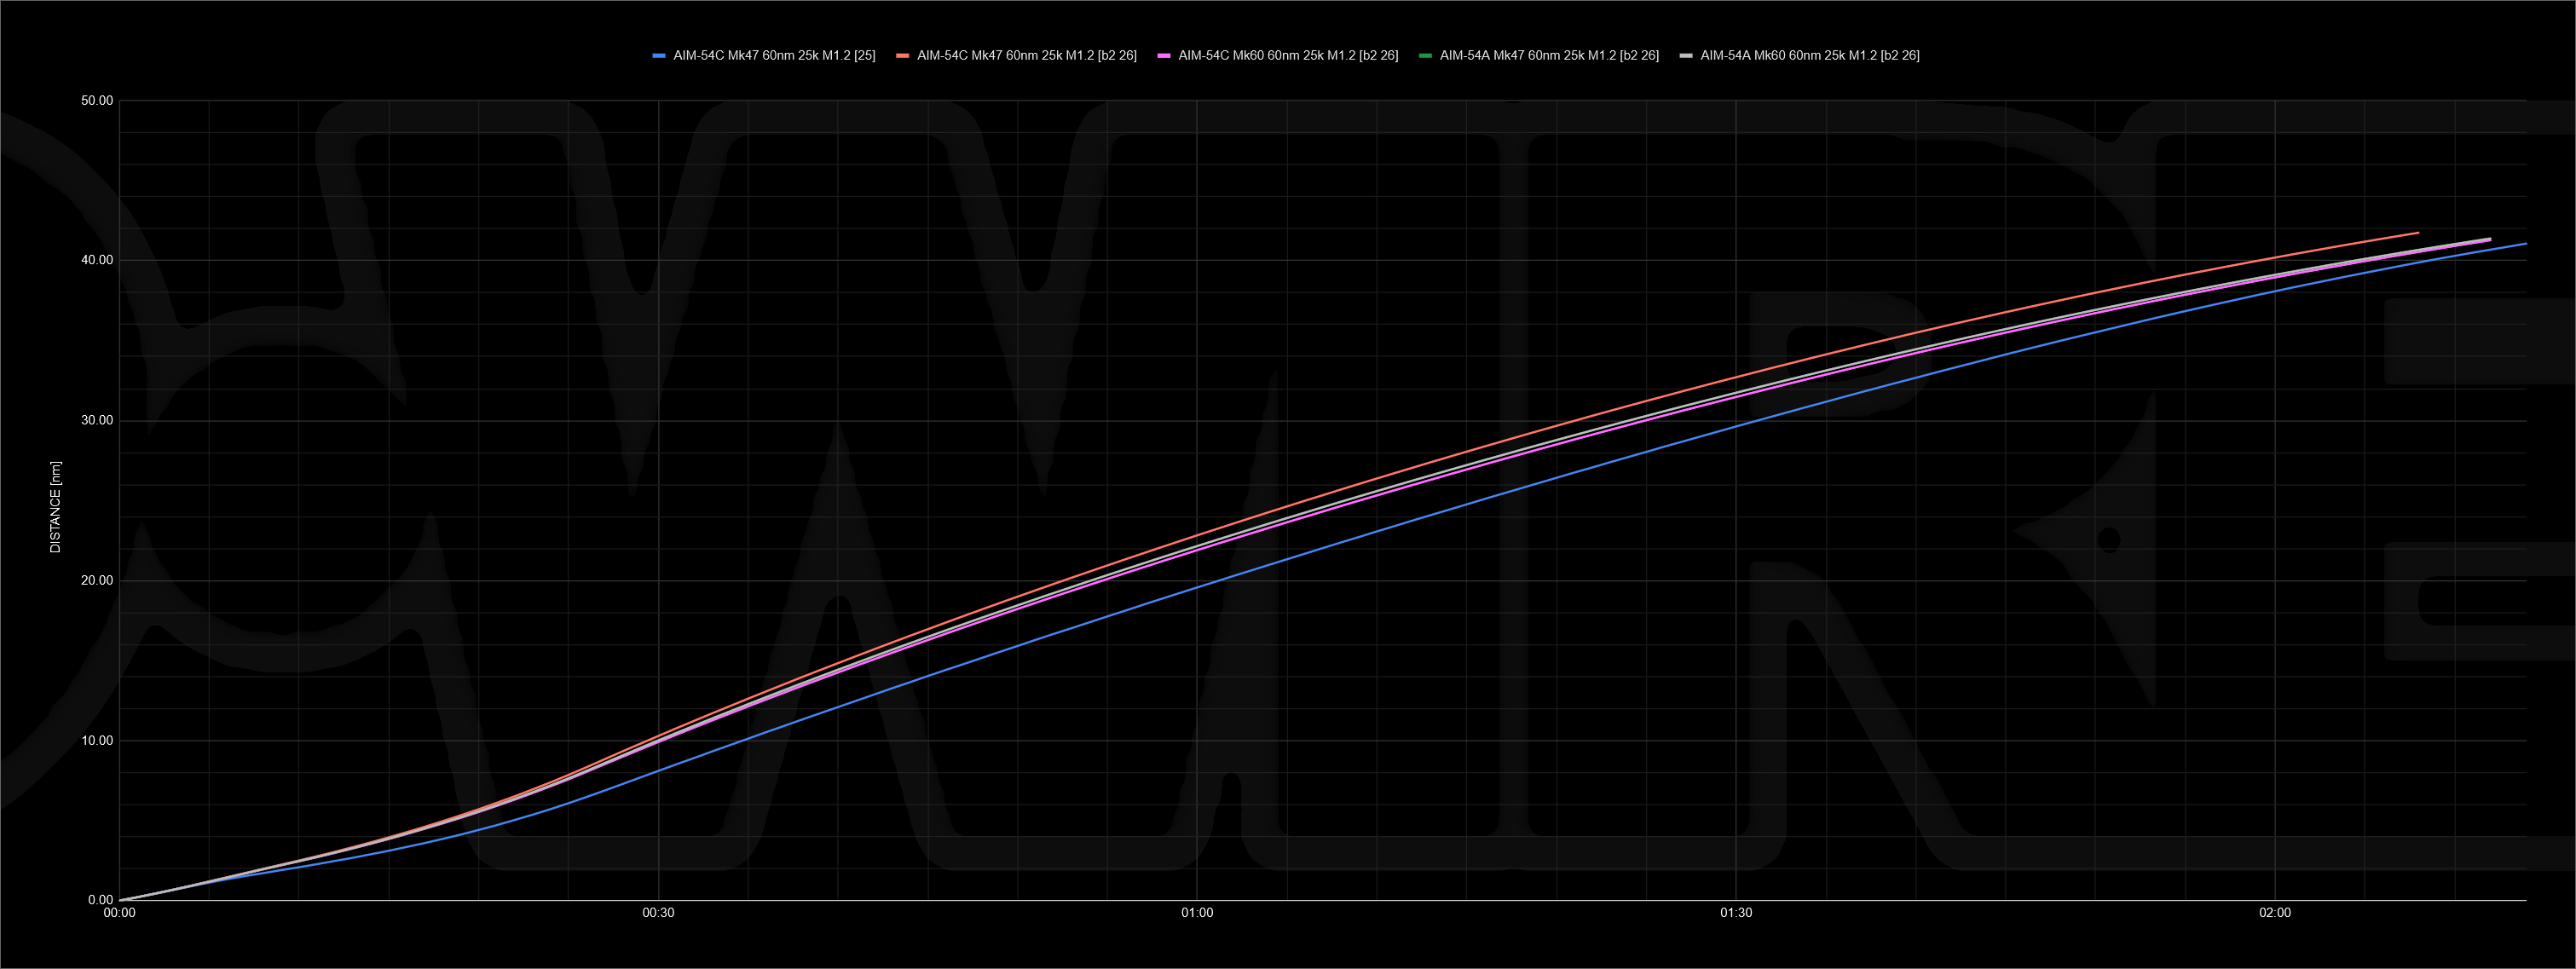Select legend label AIM-54C Mk60 60nm 25k M1.2 [b2 26]
The width and height of the screenshot is (2576, 969).
tap(1288, 56)
